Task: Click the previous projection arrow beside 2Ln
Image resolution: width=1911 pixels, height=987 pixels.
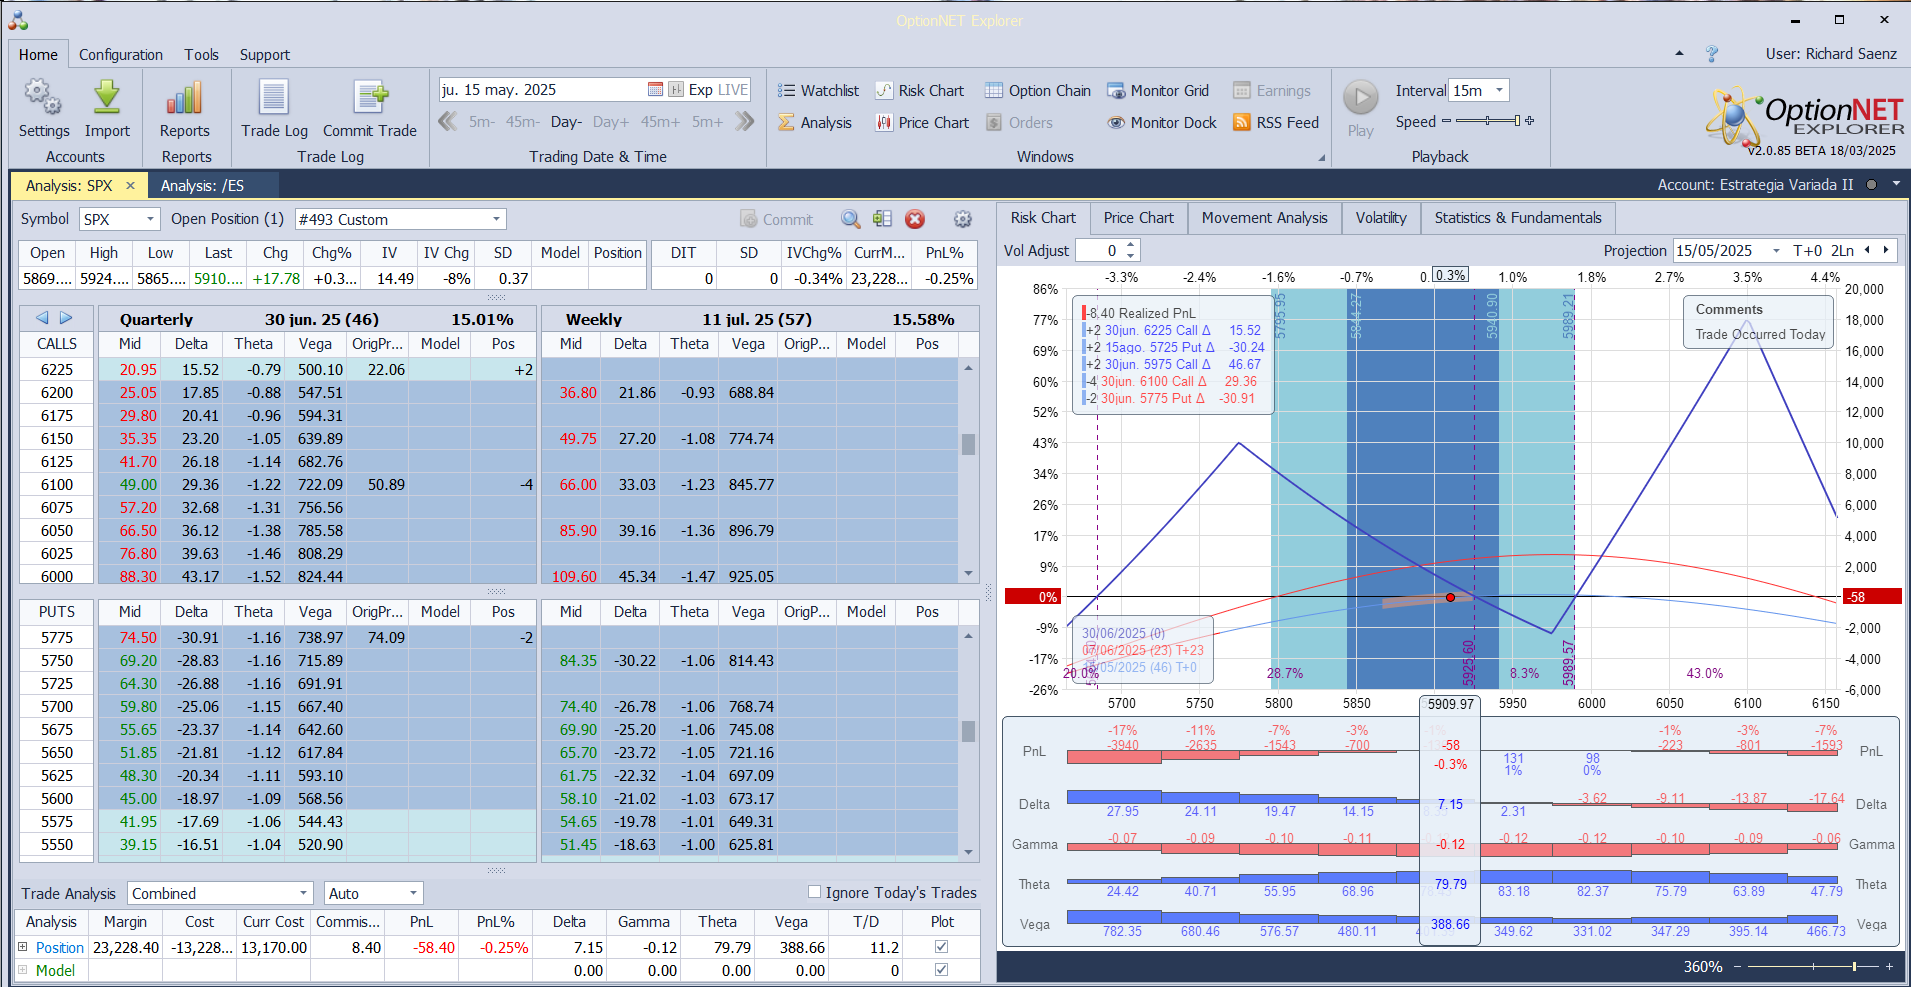Action: point(1867,251)
